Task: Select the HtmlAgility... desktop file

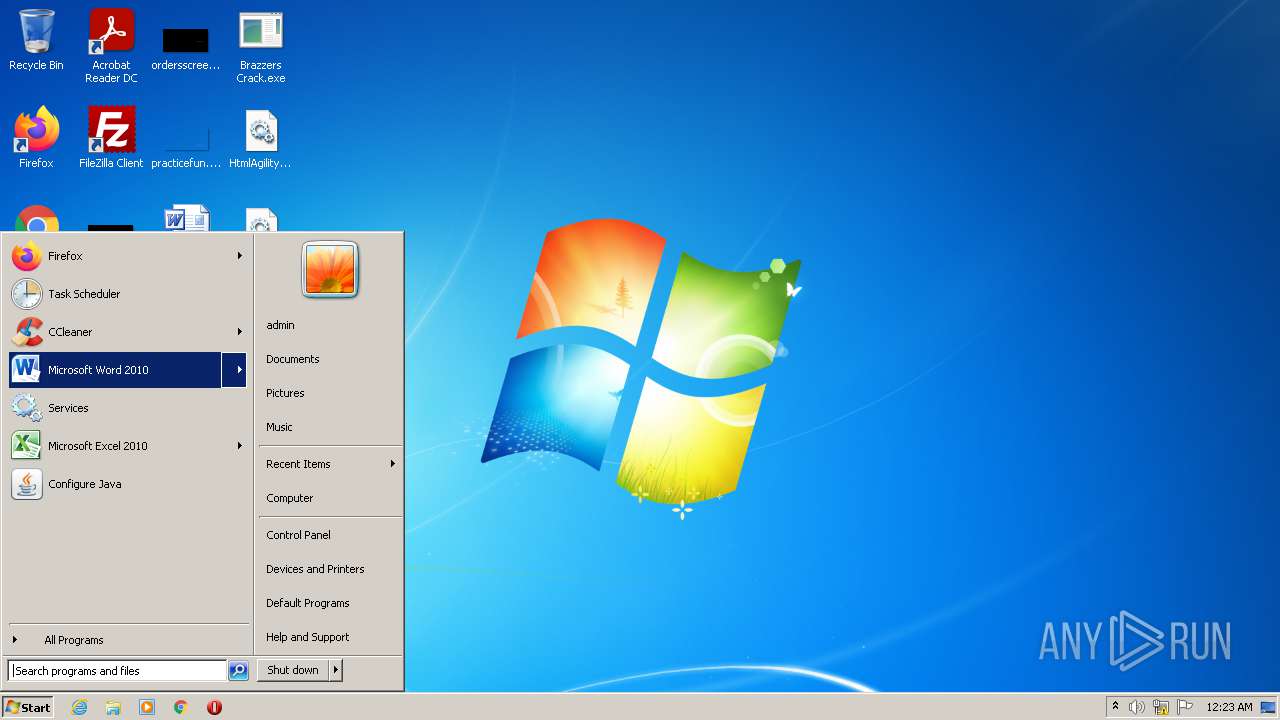Action: pyautogui.click(x=261, y=138)
